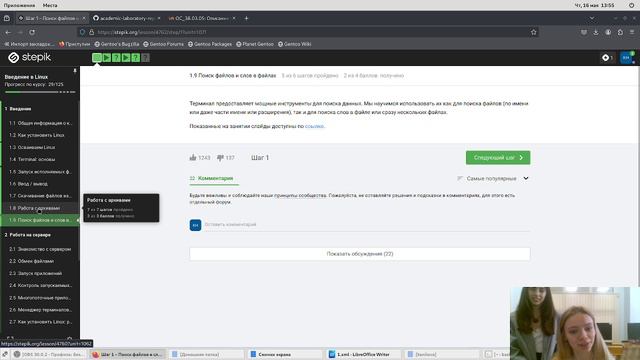Open Planet Gentoo bookmark

click(x=255, y=44)
